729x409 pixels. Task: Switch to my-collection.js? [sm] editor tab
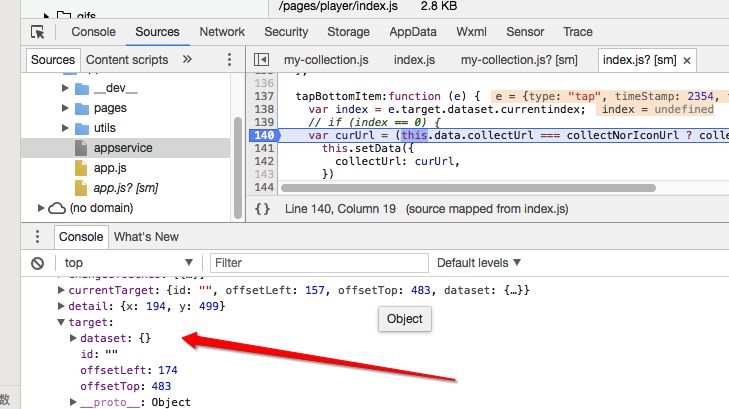coord(519,60)
